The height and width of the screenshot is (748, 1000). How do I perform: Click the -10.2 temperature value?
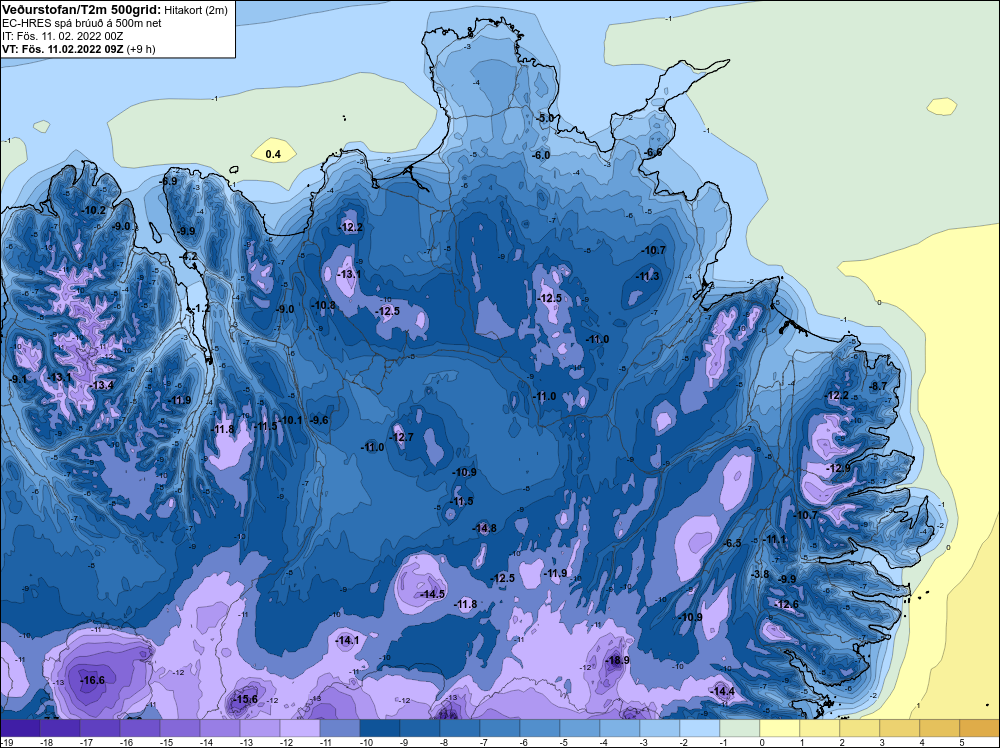click(94, 210)
